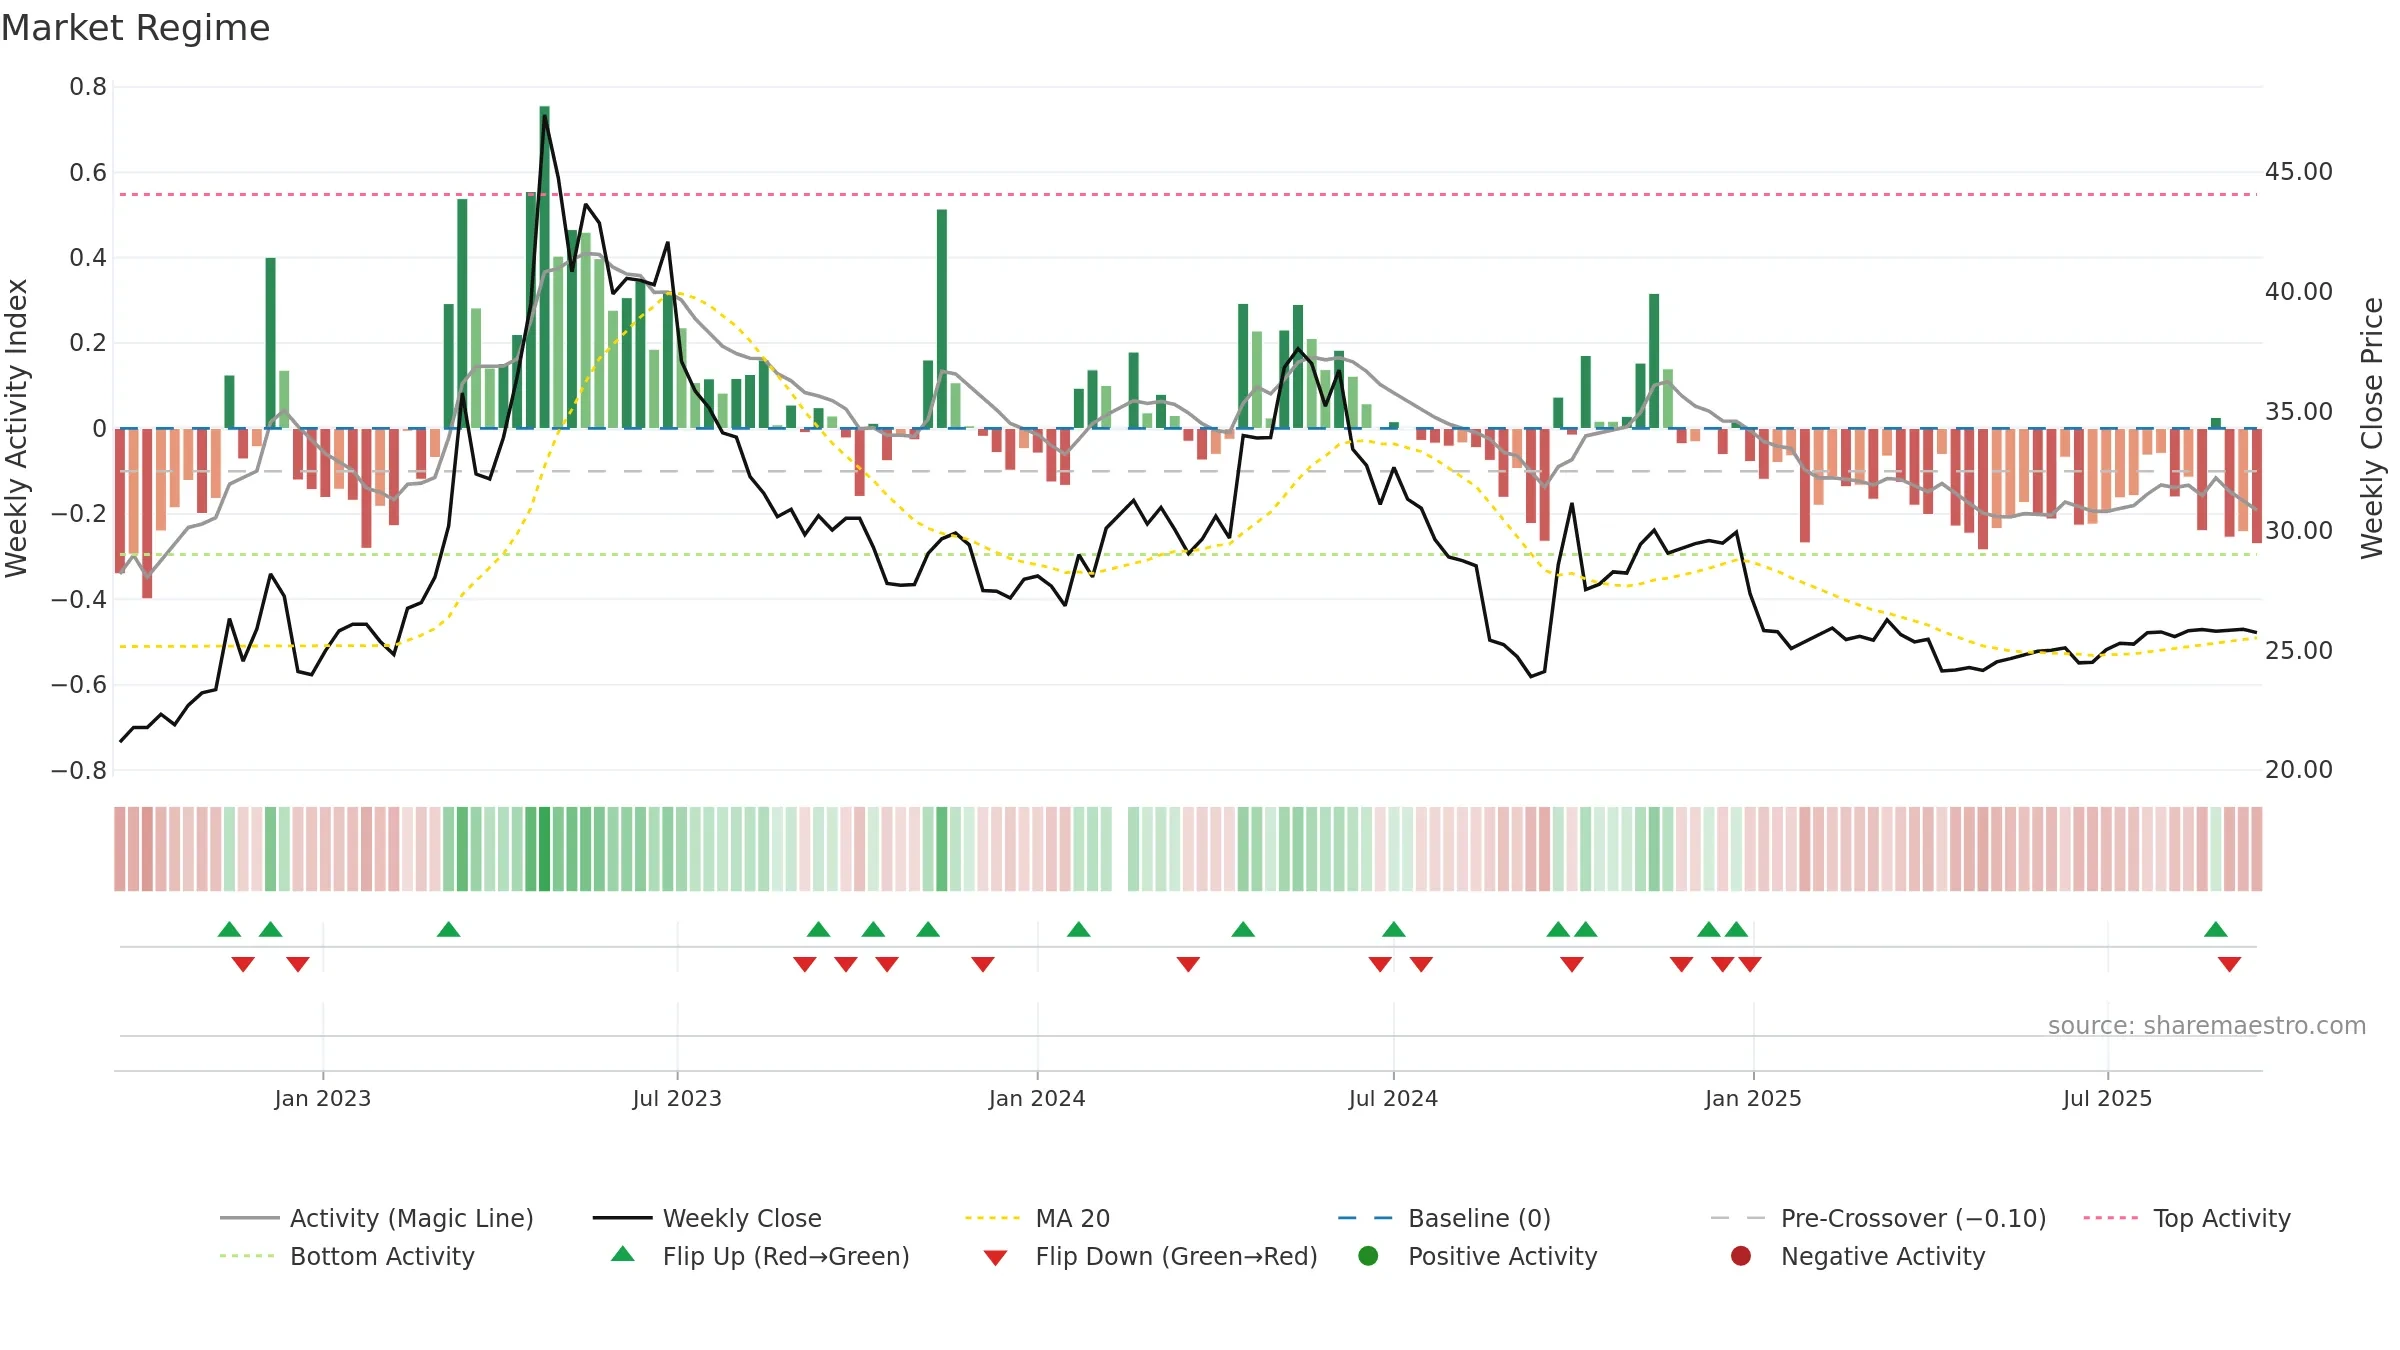Screen dimensions: 2400x1350
Task: Click the Negative Activity legend label
Action: pyautogui.click(x=1883, y=1256)
